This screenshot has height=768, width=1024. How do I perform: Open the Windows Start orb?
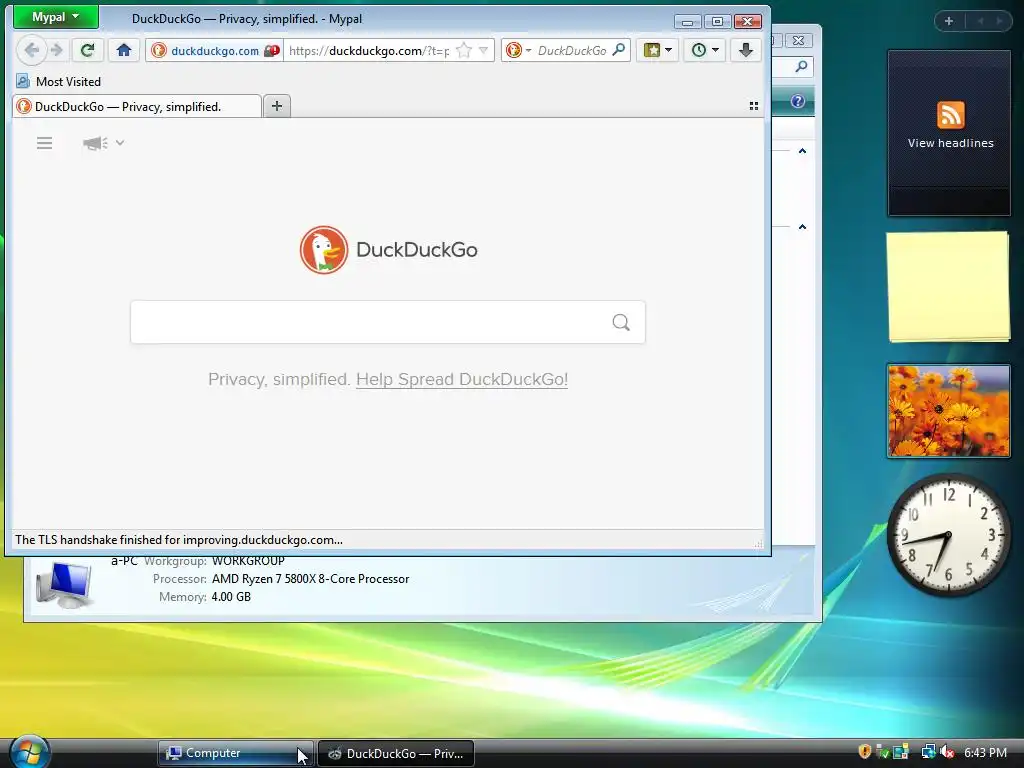[x=29, y=752]
